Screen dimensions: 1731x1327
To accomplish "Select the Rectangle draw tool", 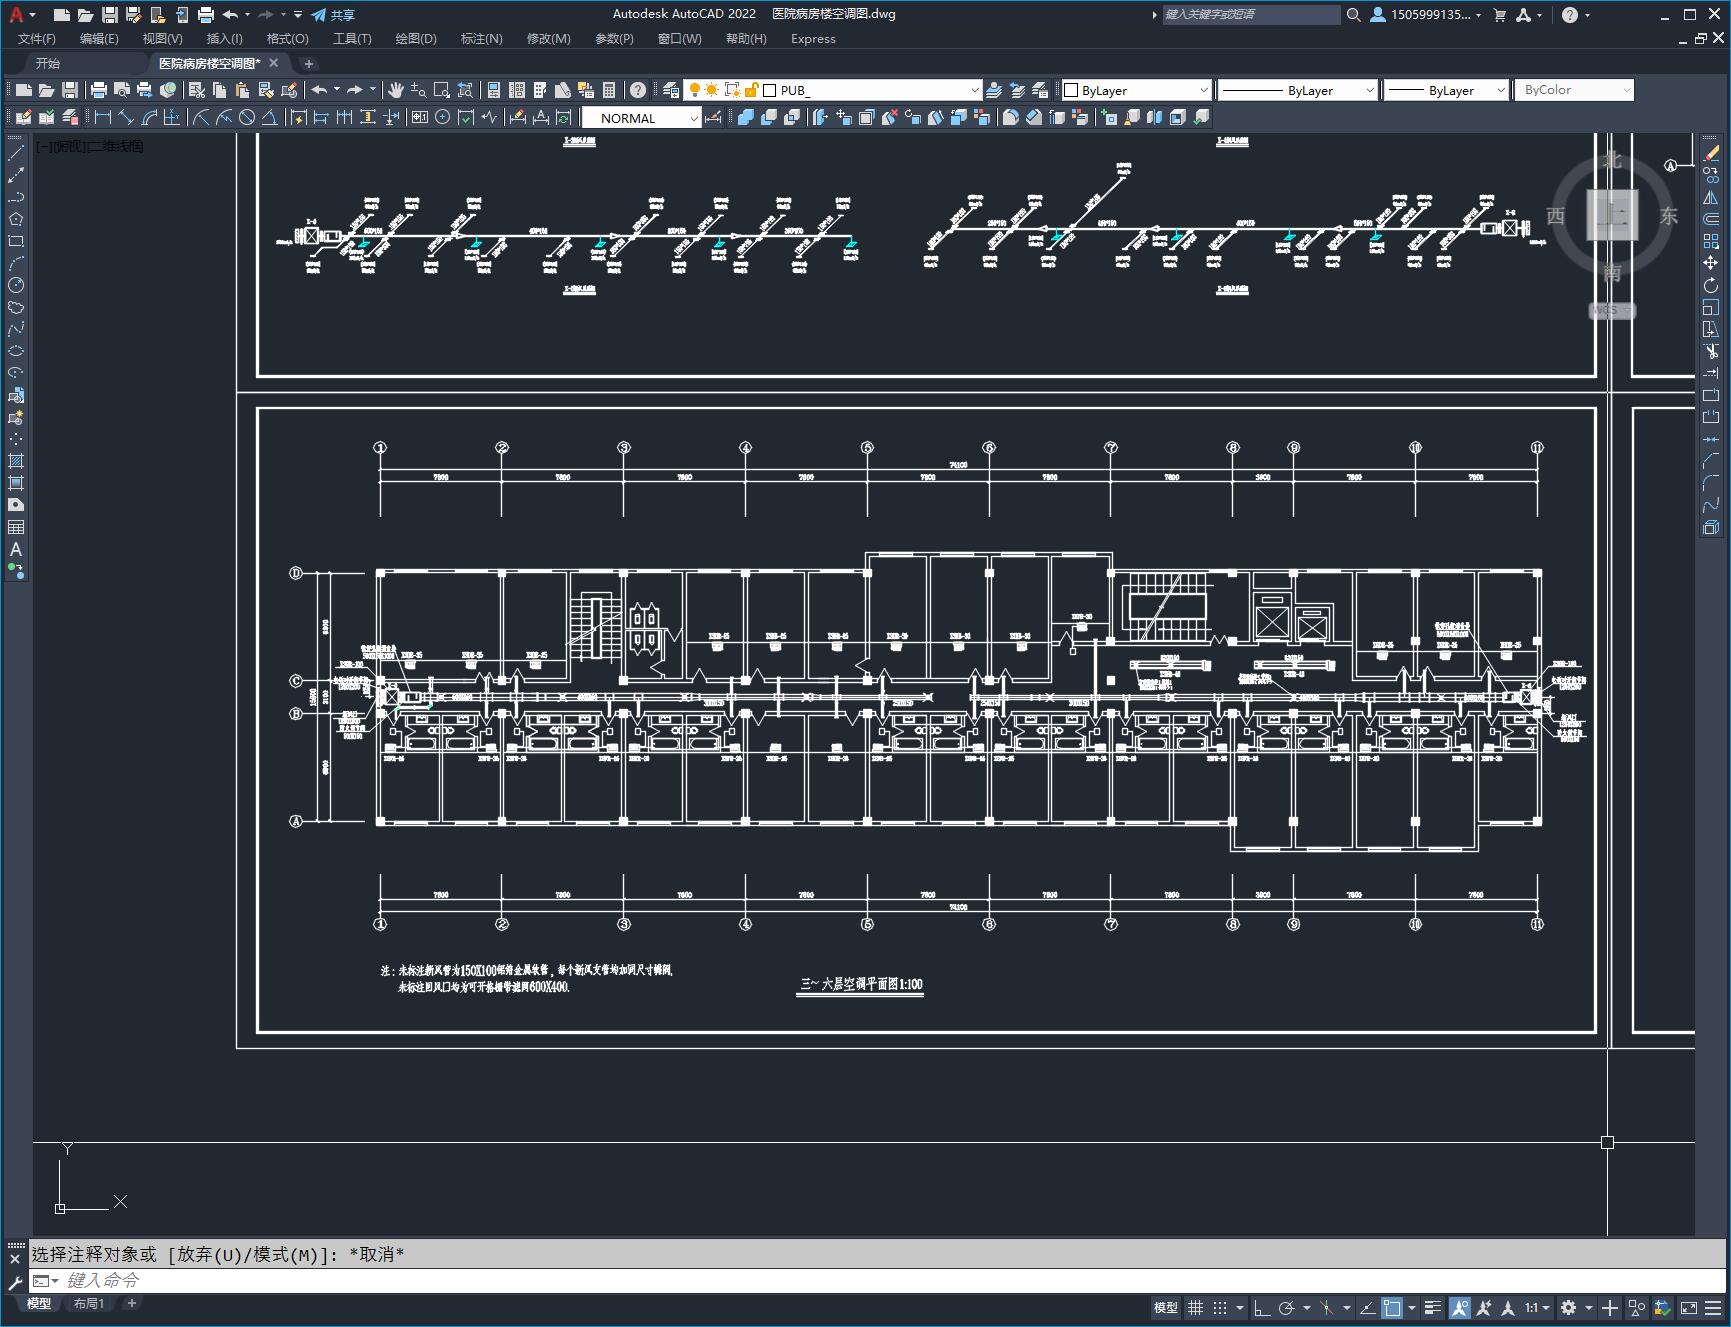I will pyautogui.click(x=16, y=241).
